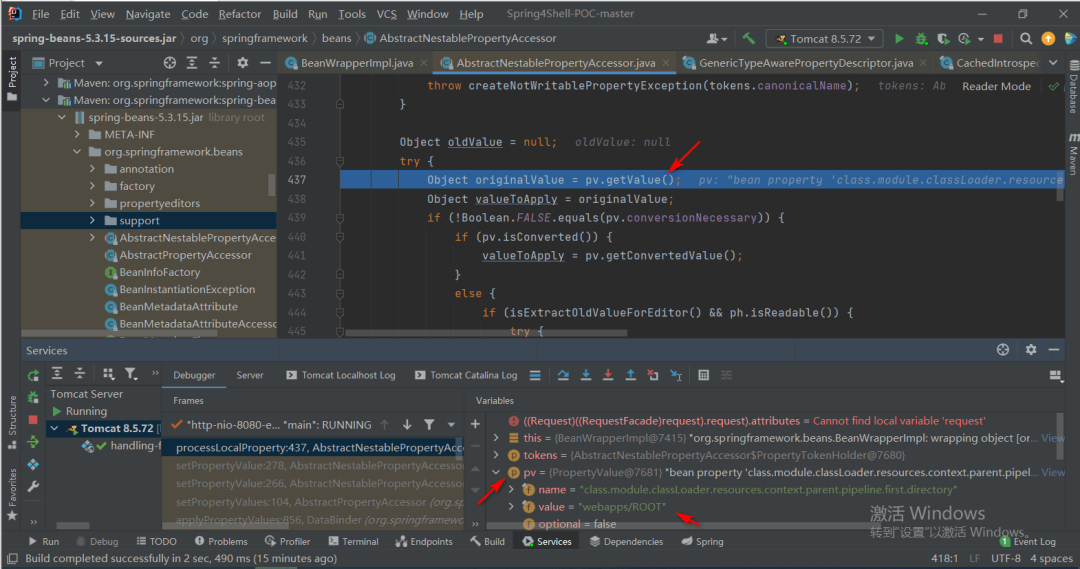Open the Problems tool window

click(220, 541)
